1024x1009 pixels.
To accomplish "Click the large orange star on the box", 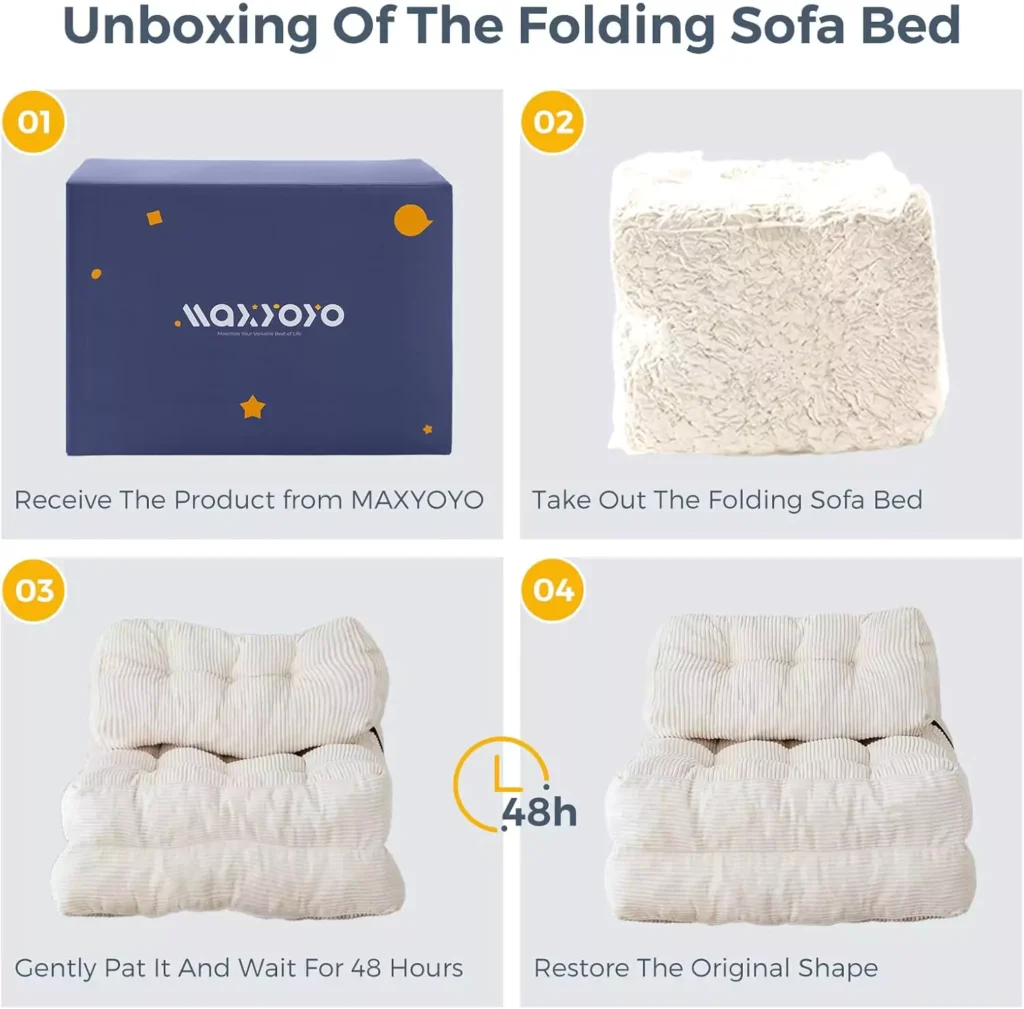I will click(252, 406).
